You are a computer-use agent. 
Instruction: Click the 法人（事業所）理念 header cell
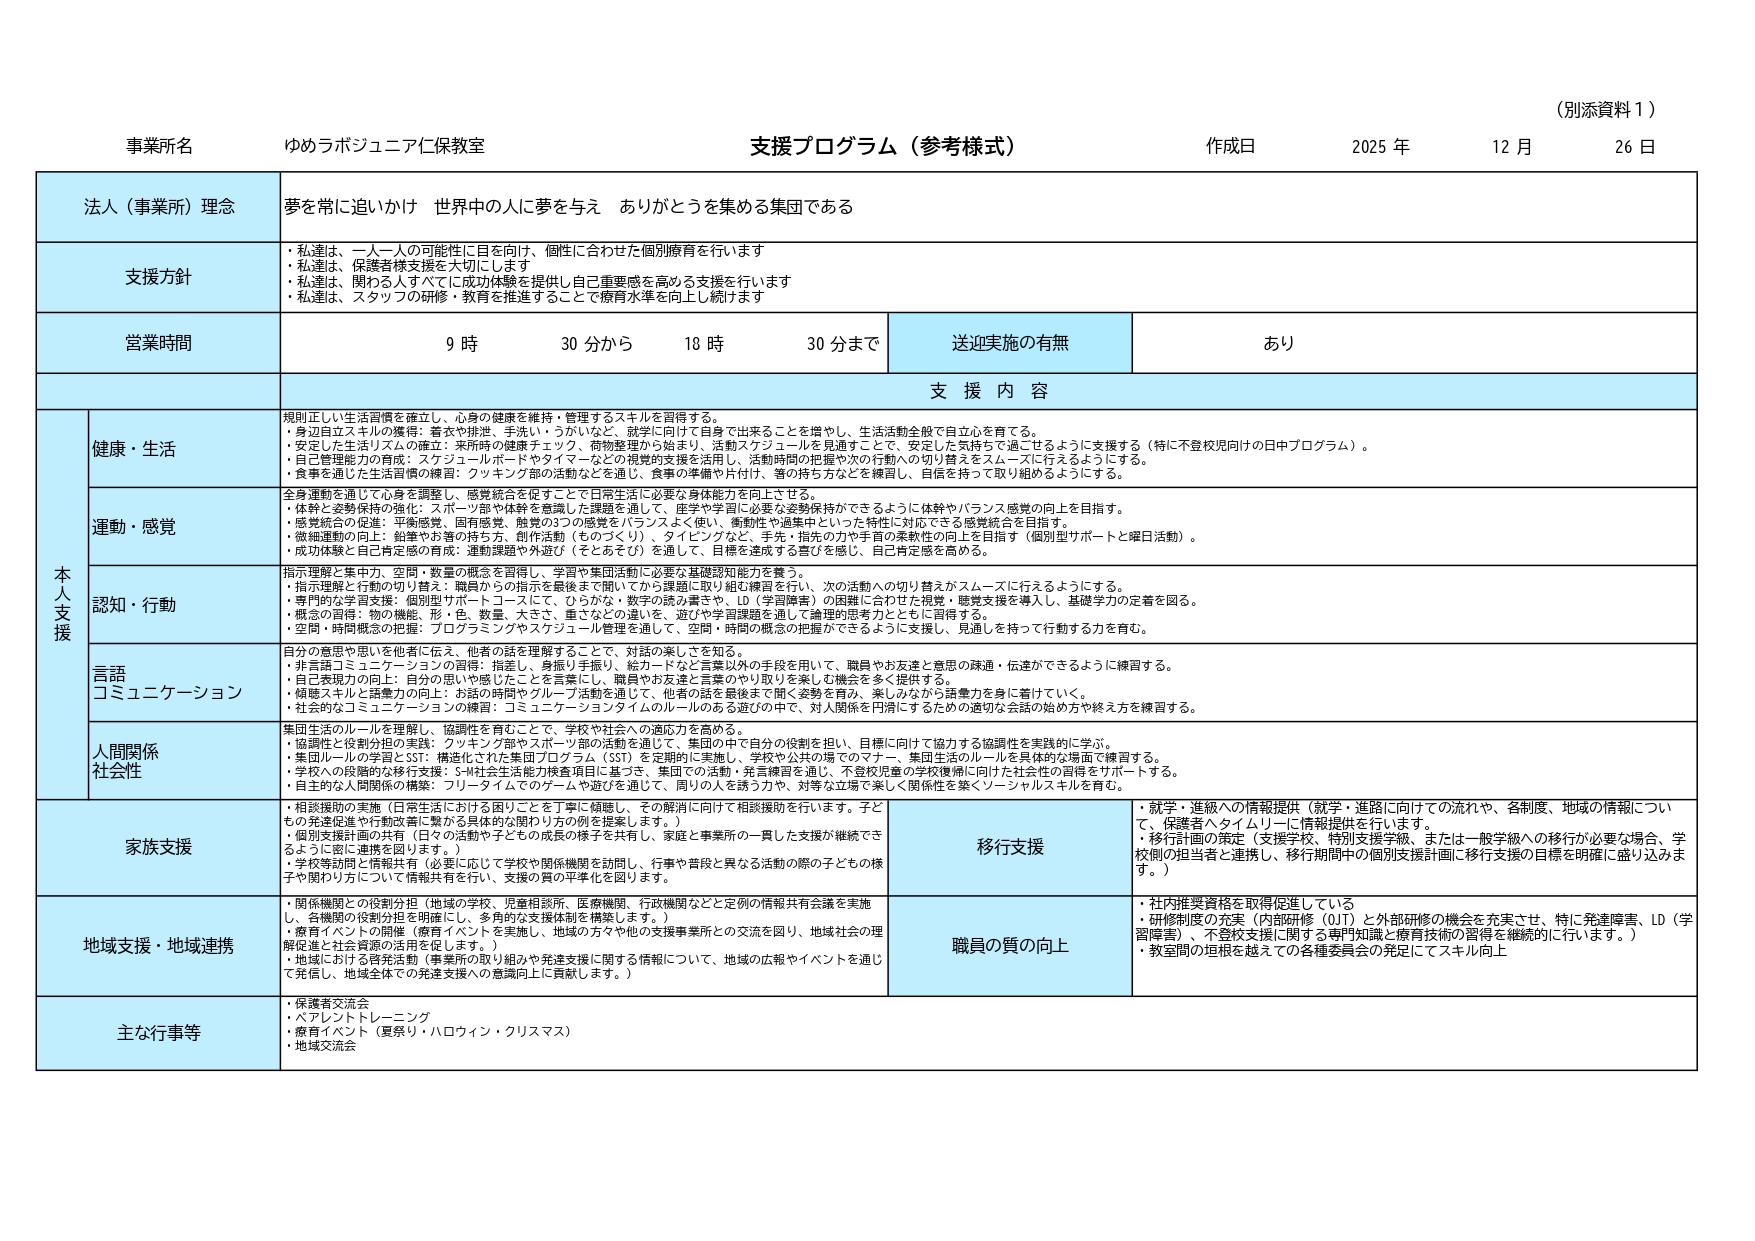[x=159, y=207]
